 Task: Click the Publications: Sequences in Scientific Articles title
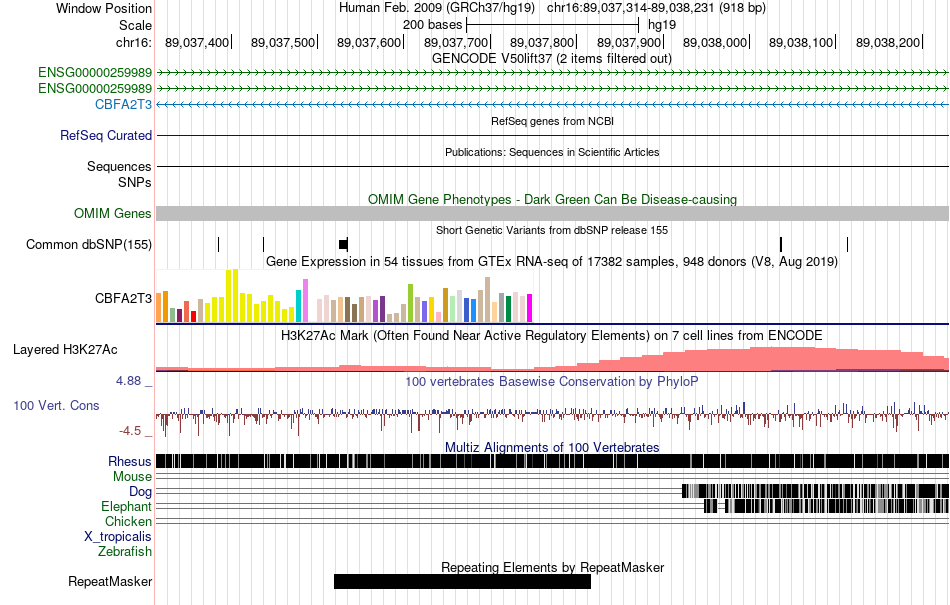click(552, 152)
